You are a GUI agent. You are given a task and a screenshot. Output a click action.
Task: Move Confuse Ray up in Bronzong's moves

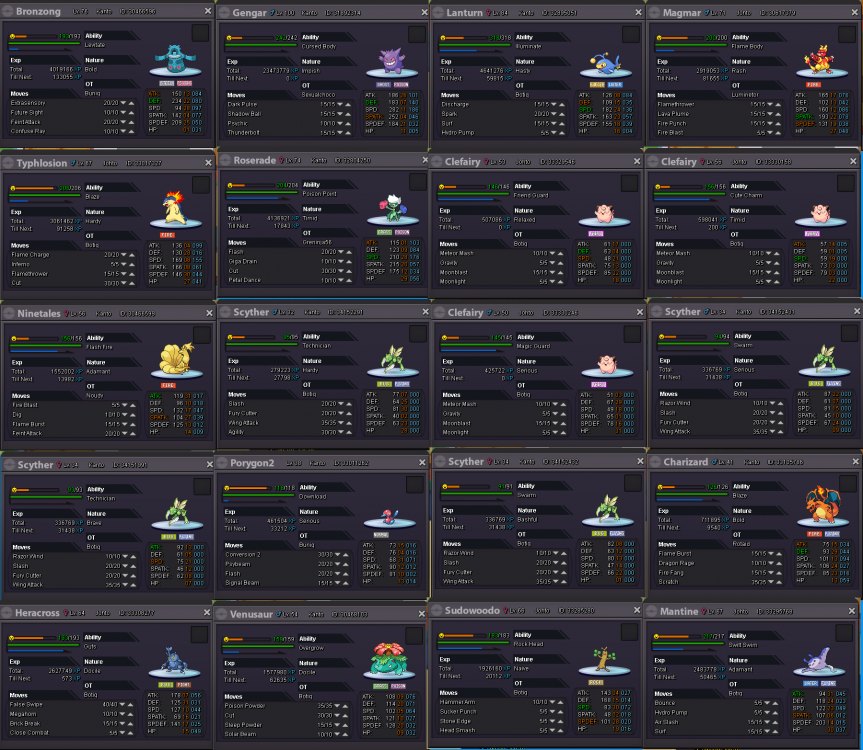(x=133, y=131)
